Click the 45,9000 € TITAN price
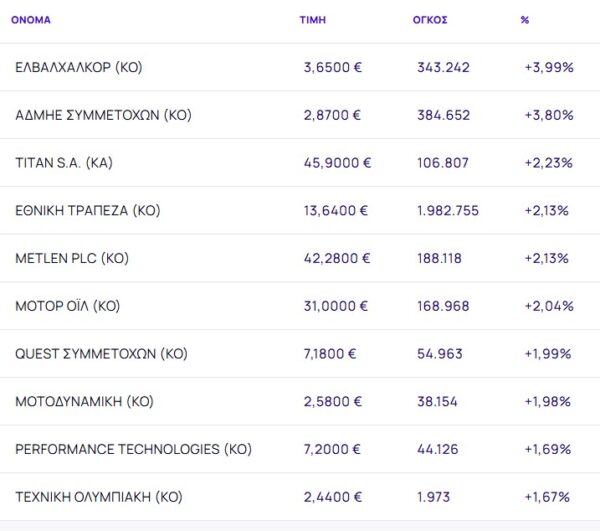The width and height of the screenshot is (600, 531). point(337,162)
